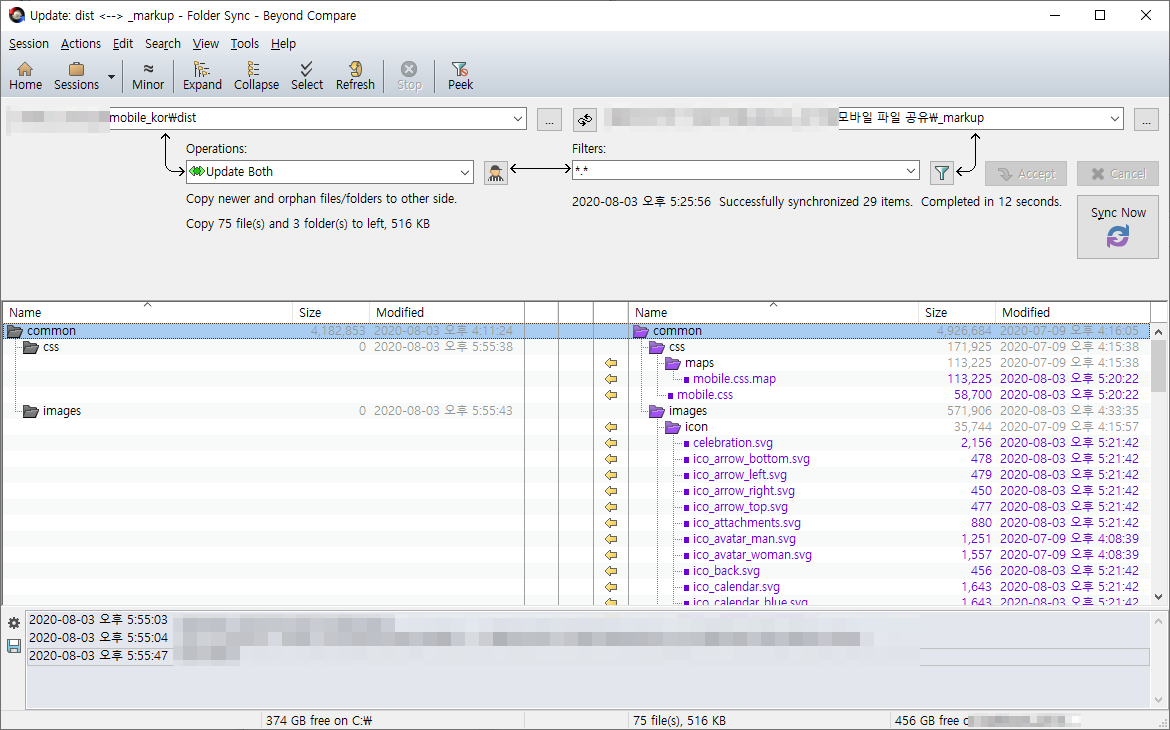Viewport: 1170px width, 730px height.
Task: Open the Search menu
Action: pos(163,43)
